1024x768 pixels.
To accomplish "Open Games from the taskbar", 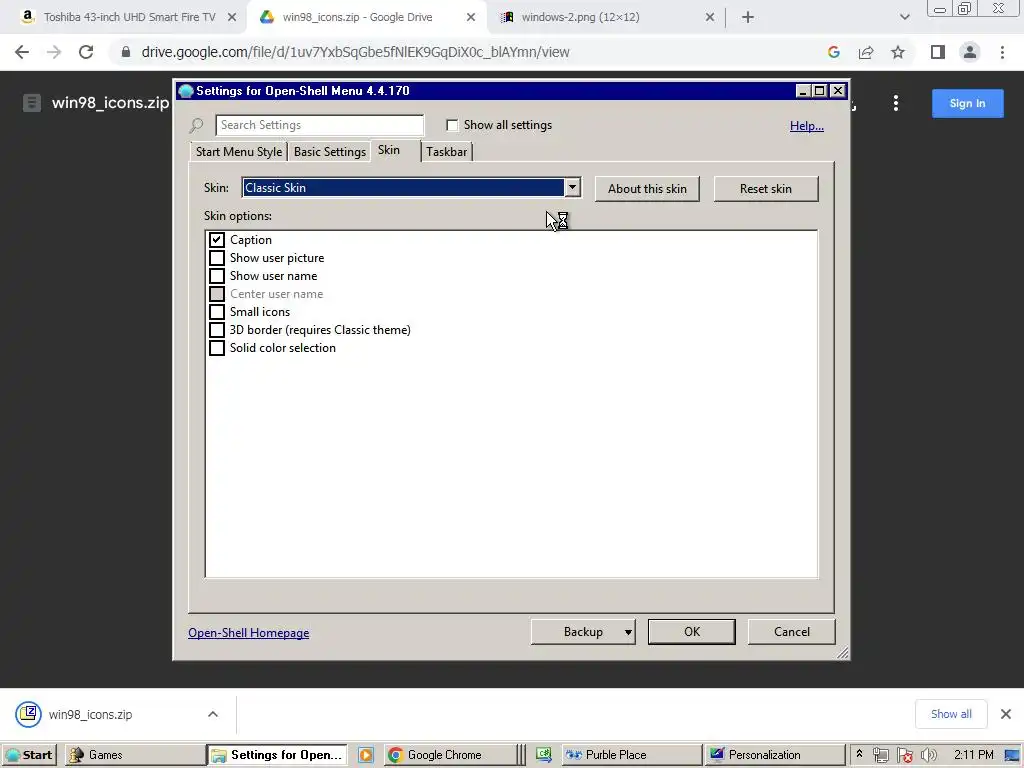I will coord(133,755).
